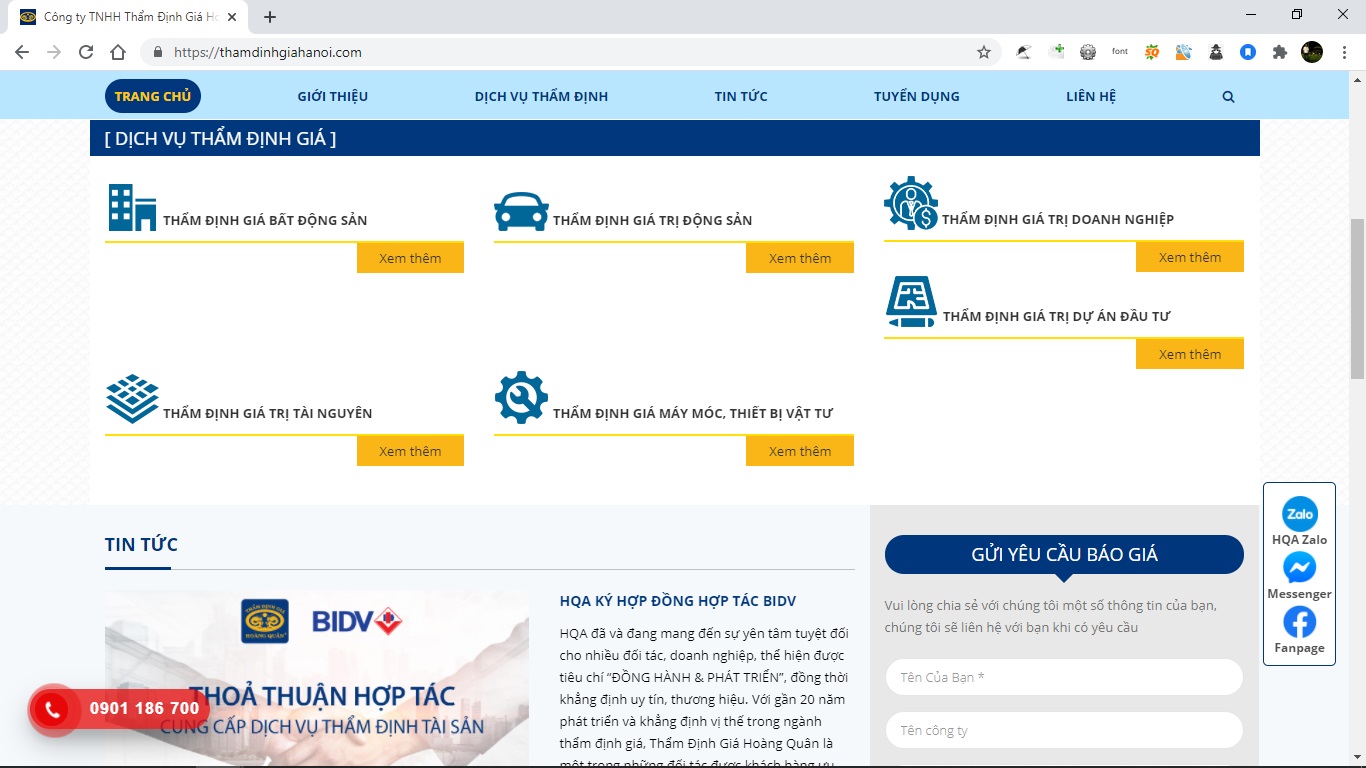Click the site lock security icon
The image size is (1366, 768).
click(158, 52)
